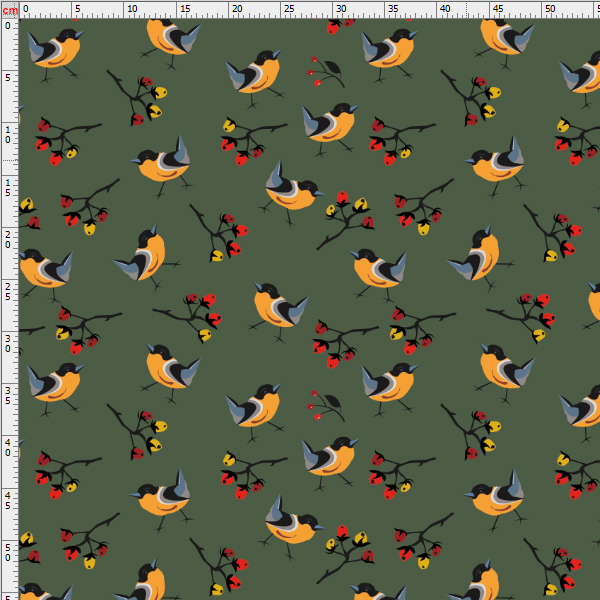Click the 15 mark on the vertical ruler
The image size is (600, 600).
(x=8, y=188)
